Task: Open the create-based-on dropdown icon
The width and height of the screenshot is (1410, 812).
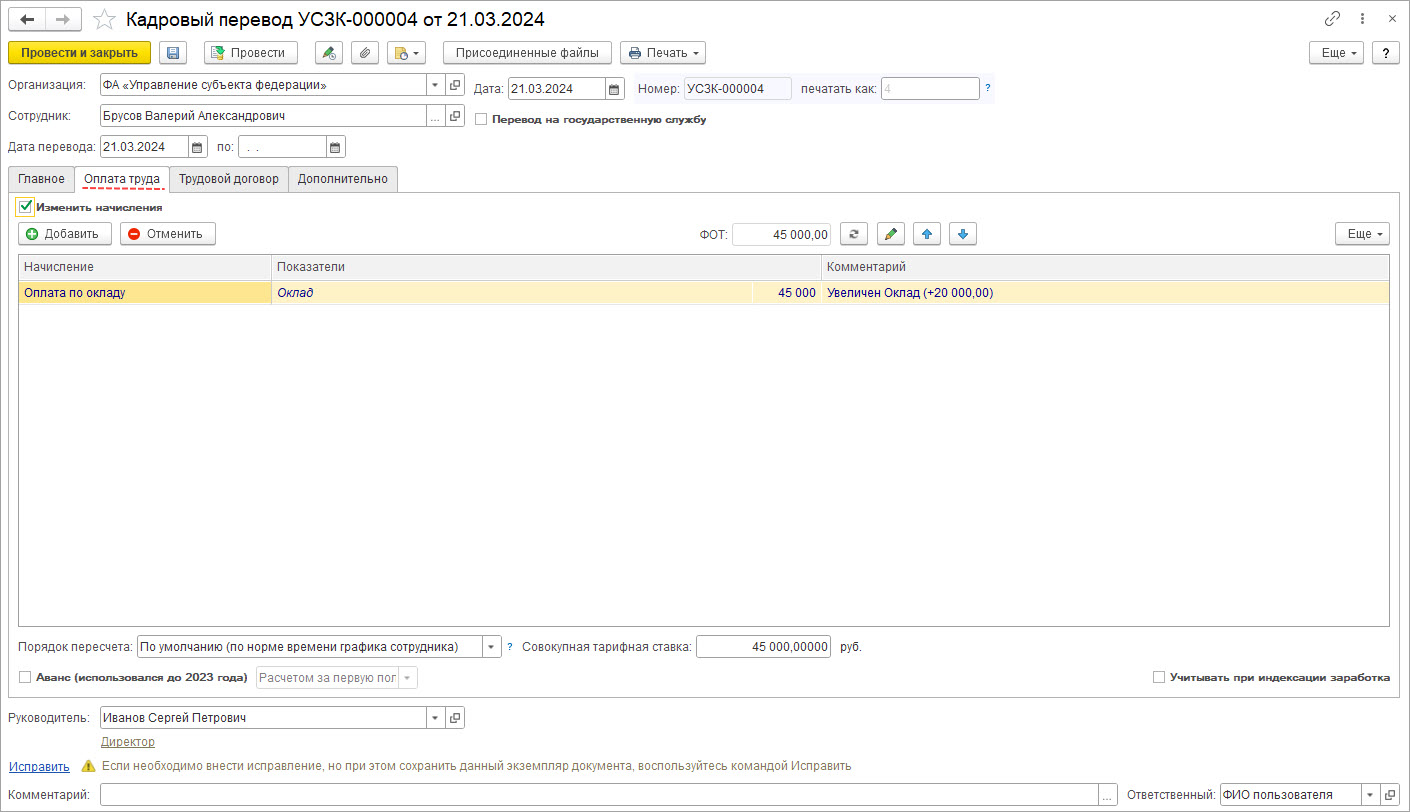Action: pyautogui.click(x=406, y=52)
